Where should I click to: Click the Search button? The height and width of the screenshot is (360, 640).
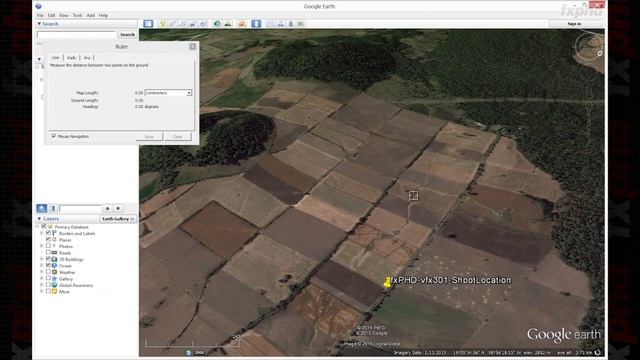127,34
